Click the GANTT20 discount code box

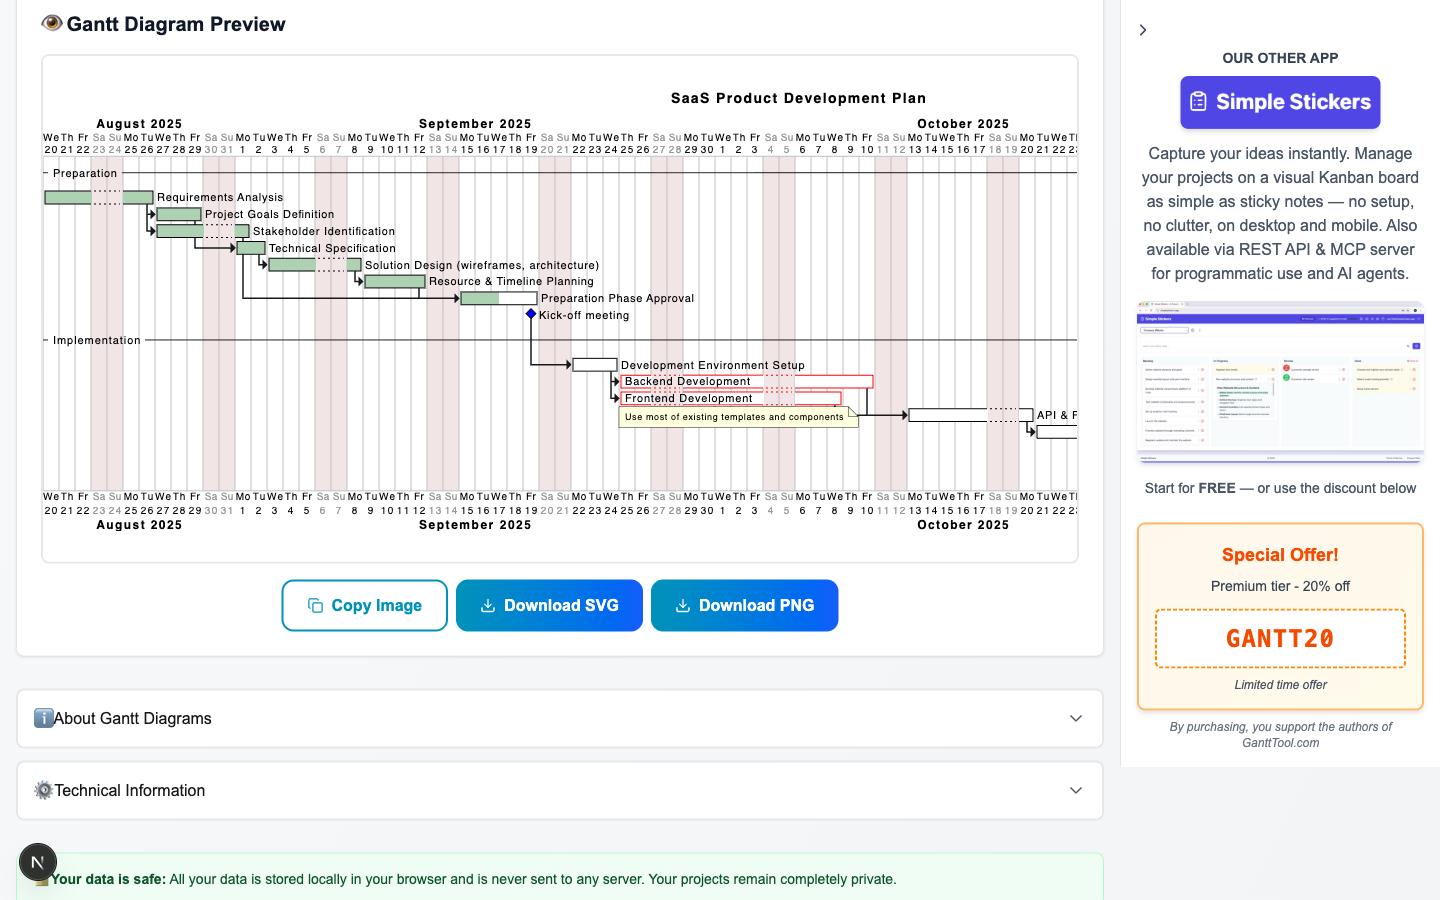click(x=1280, y=638)
